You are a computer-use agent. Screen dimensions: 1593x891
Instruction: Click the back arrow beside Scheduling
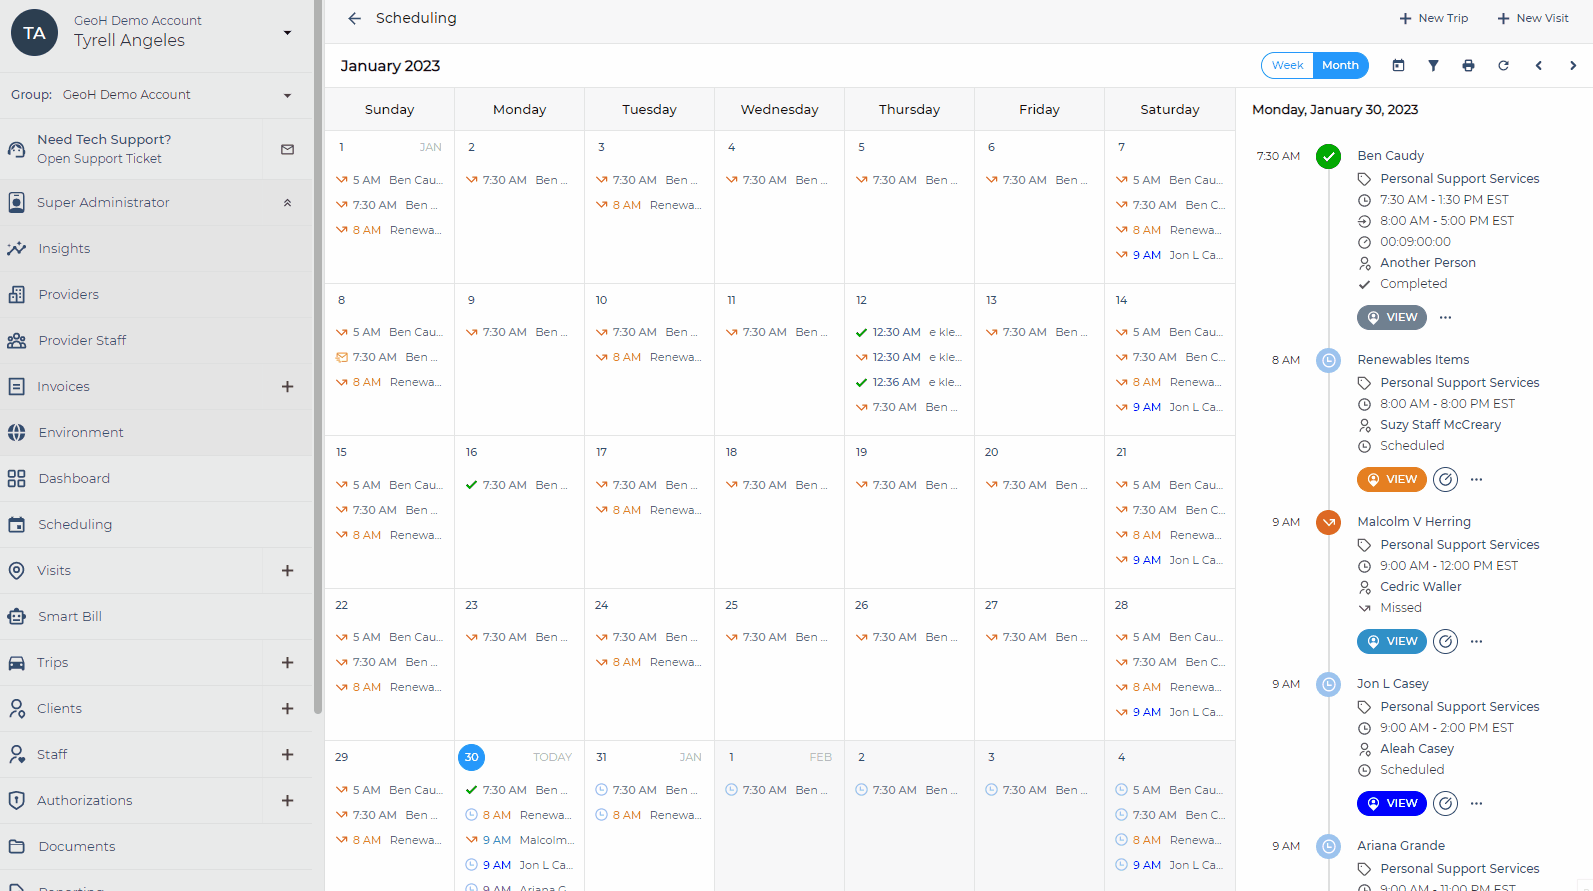pyautogui.click(x=354, y=19)
